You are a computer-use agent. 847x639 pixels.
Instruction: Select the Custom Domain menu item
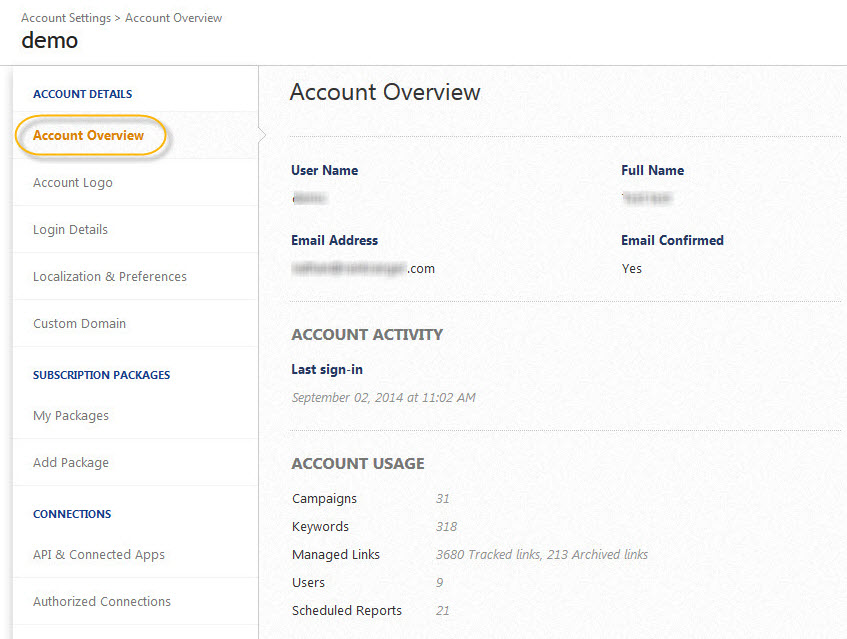coord(79,324)
